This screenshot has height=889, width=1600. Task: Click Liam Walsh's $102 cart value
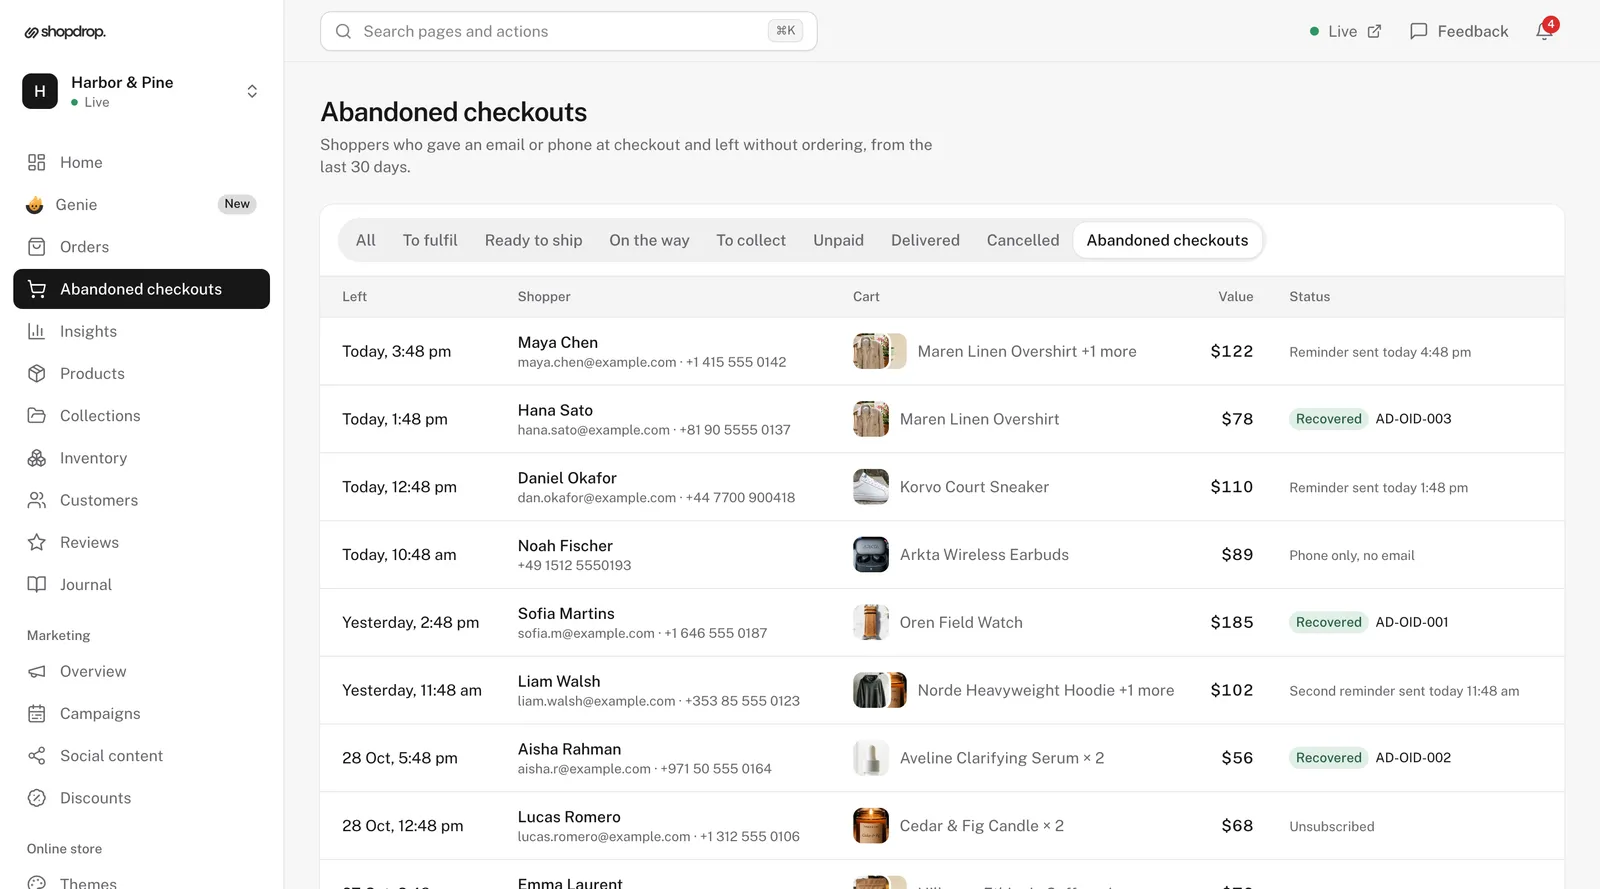(1231, 690)
